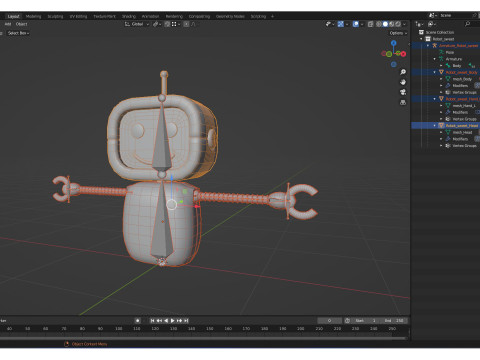The height and width of the screenshot is (360, 480).
Task: Toggle proportional editing icon
Action: (x=186, y=24)
